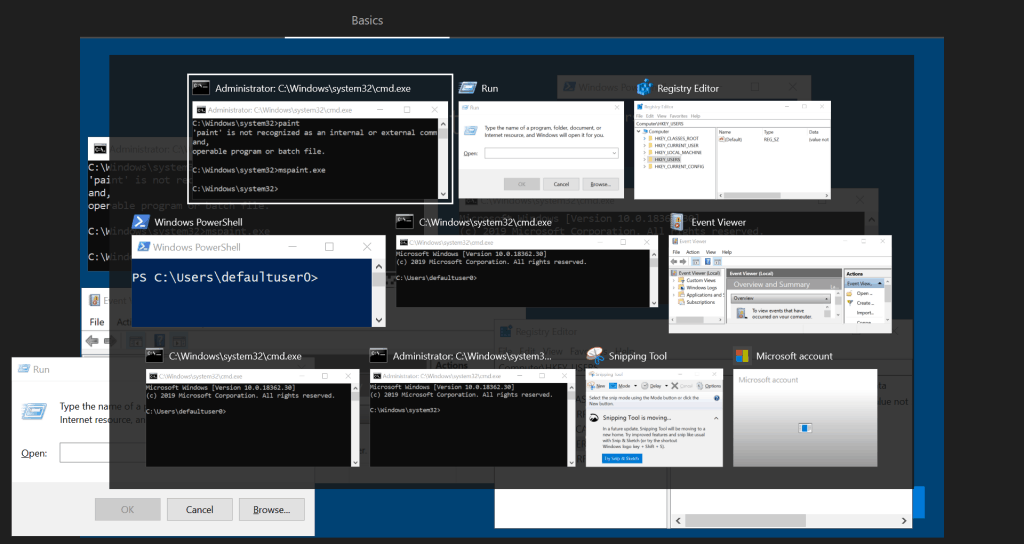This screenshot has width=1024, height=544.
Task: Click the PowerShell prompt text PS C:\Users\defaultuser0>
Action: coord(225,278)
